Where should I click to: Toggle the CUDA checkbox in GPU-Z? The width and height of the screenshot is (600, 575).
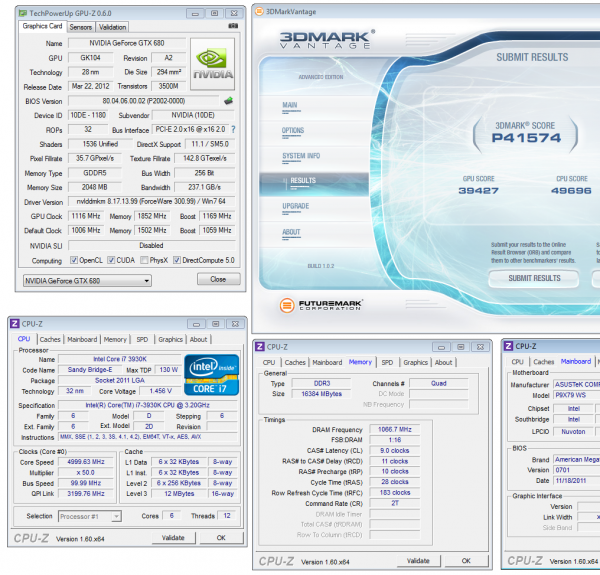(111, 260)
